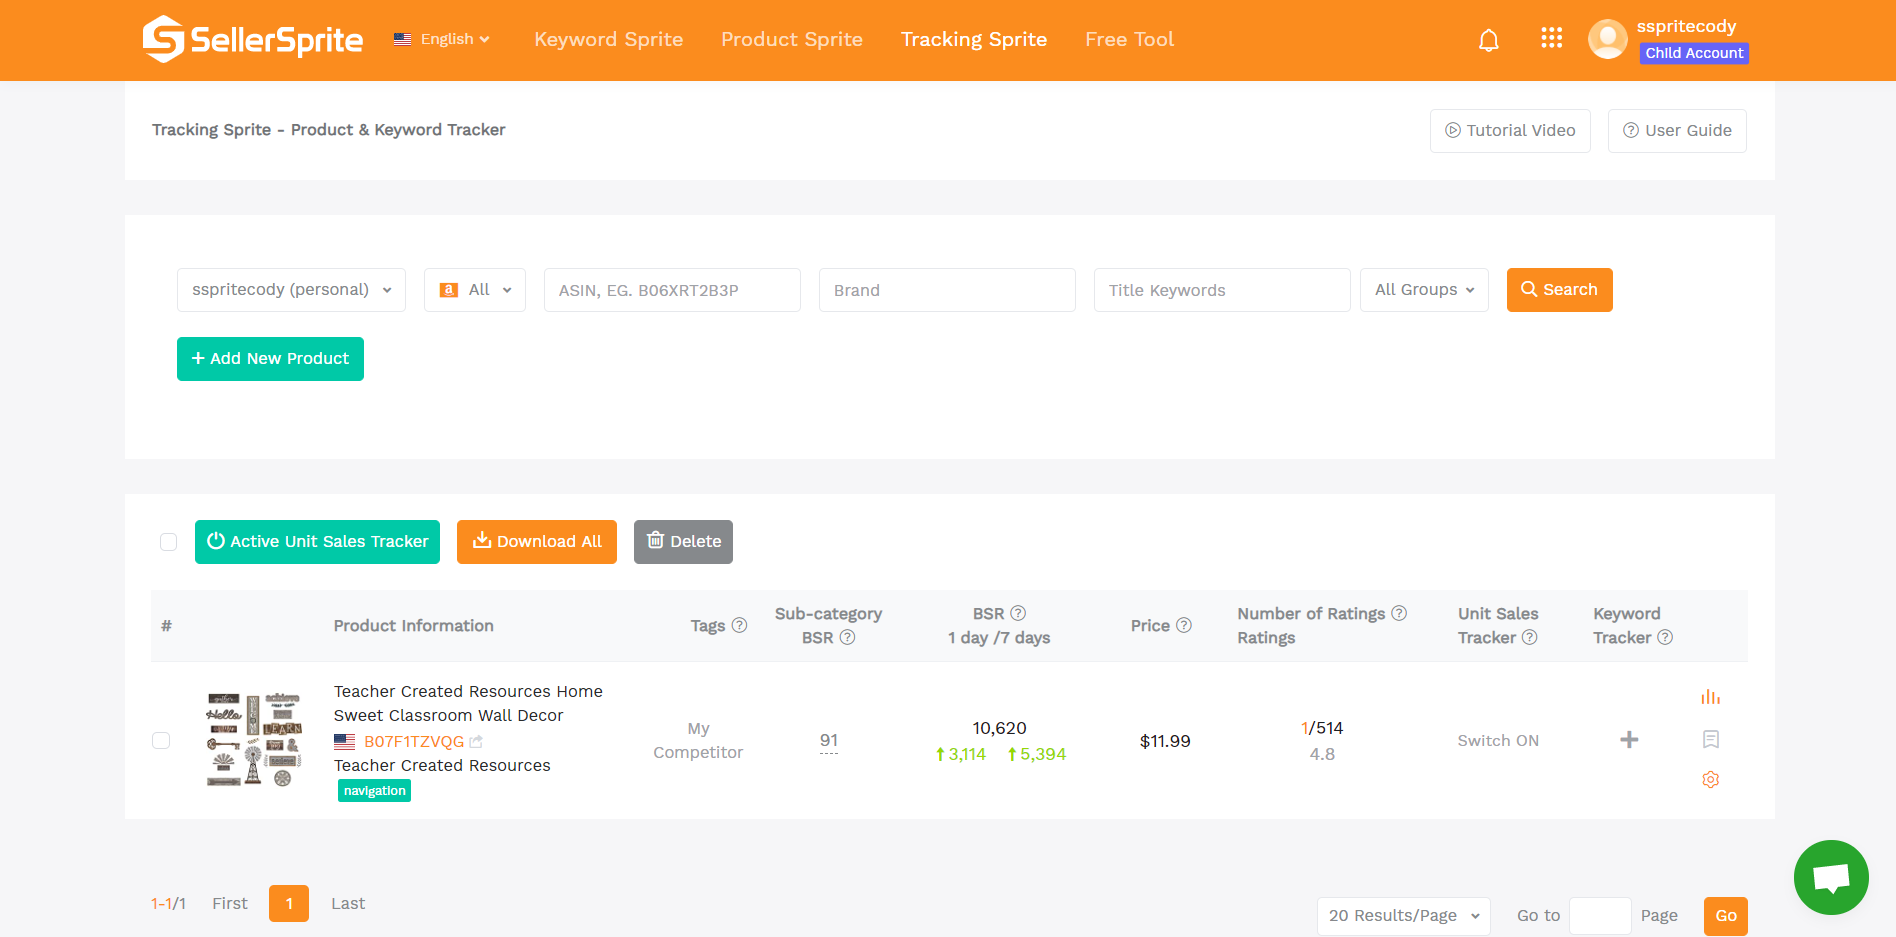Screen dimensions: 1896x937
Task: Open the Product Sprite menu
Action: (x=792, y=39)
